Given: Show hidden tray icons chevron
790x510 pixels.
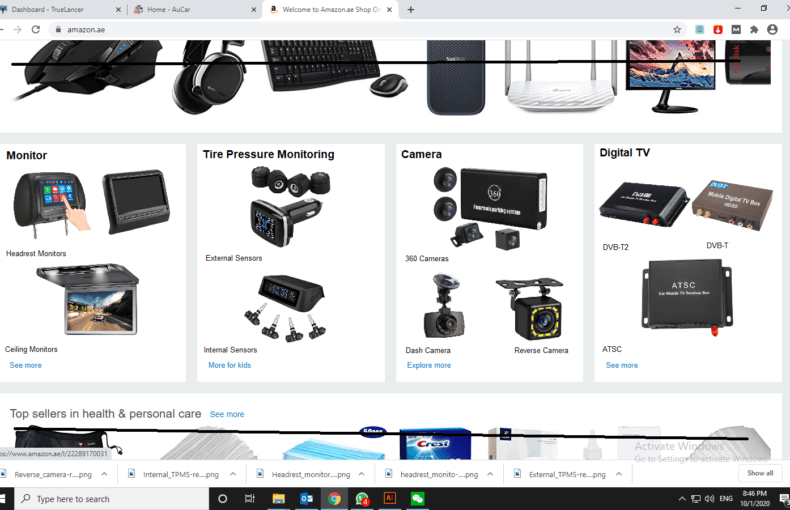Looking at the screenshot, I should (682, 499).
